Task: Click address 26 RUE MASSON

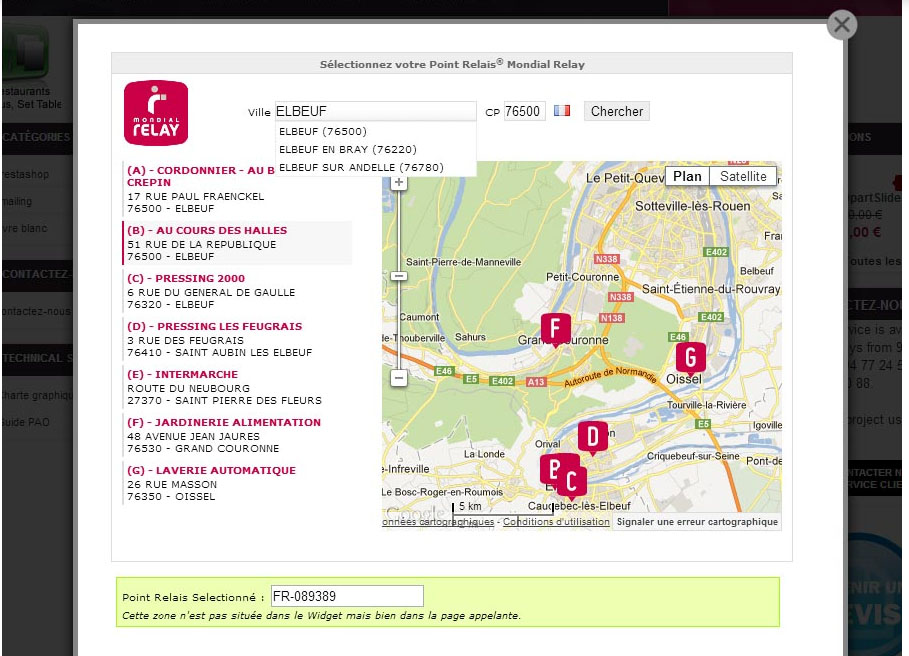Action: tap(172, 484)
